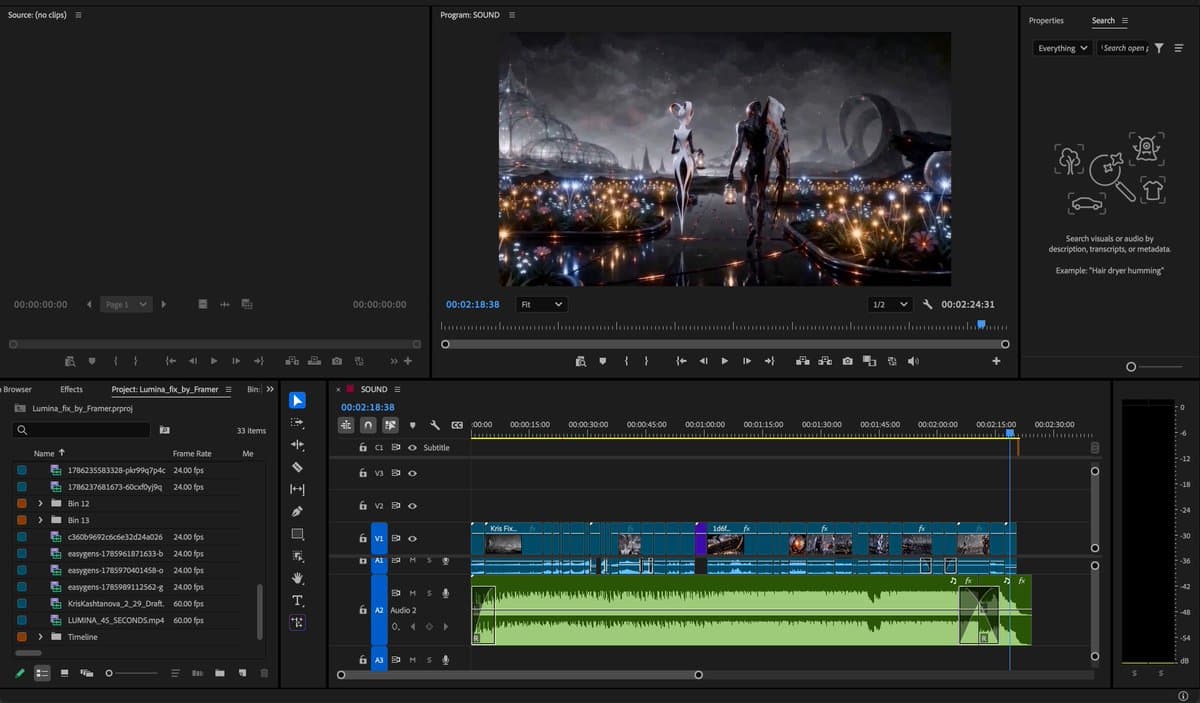The image size is (1200, 703).
Task: Open the Program: SOUND panel menu
Action: (512, 15)
